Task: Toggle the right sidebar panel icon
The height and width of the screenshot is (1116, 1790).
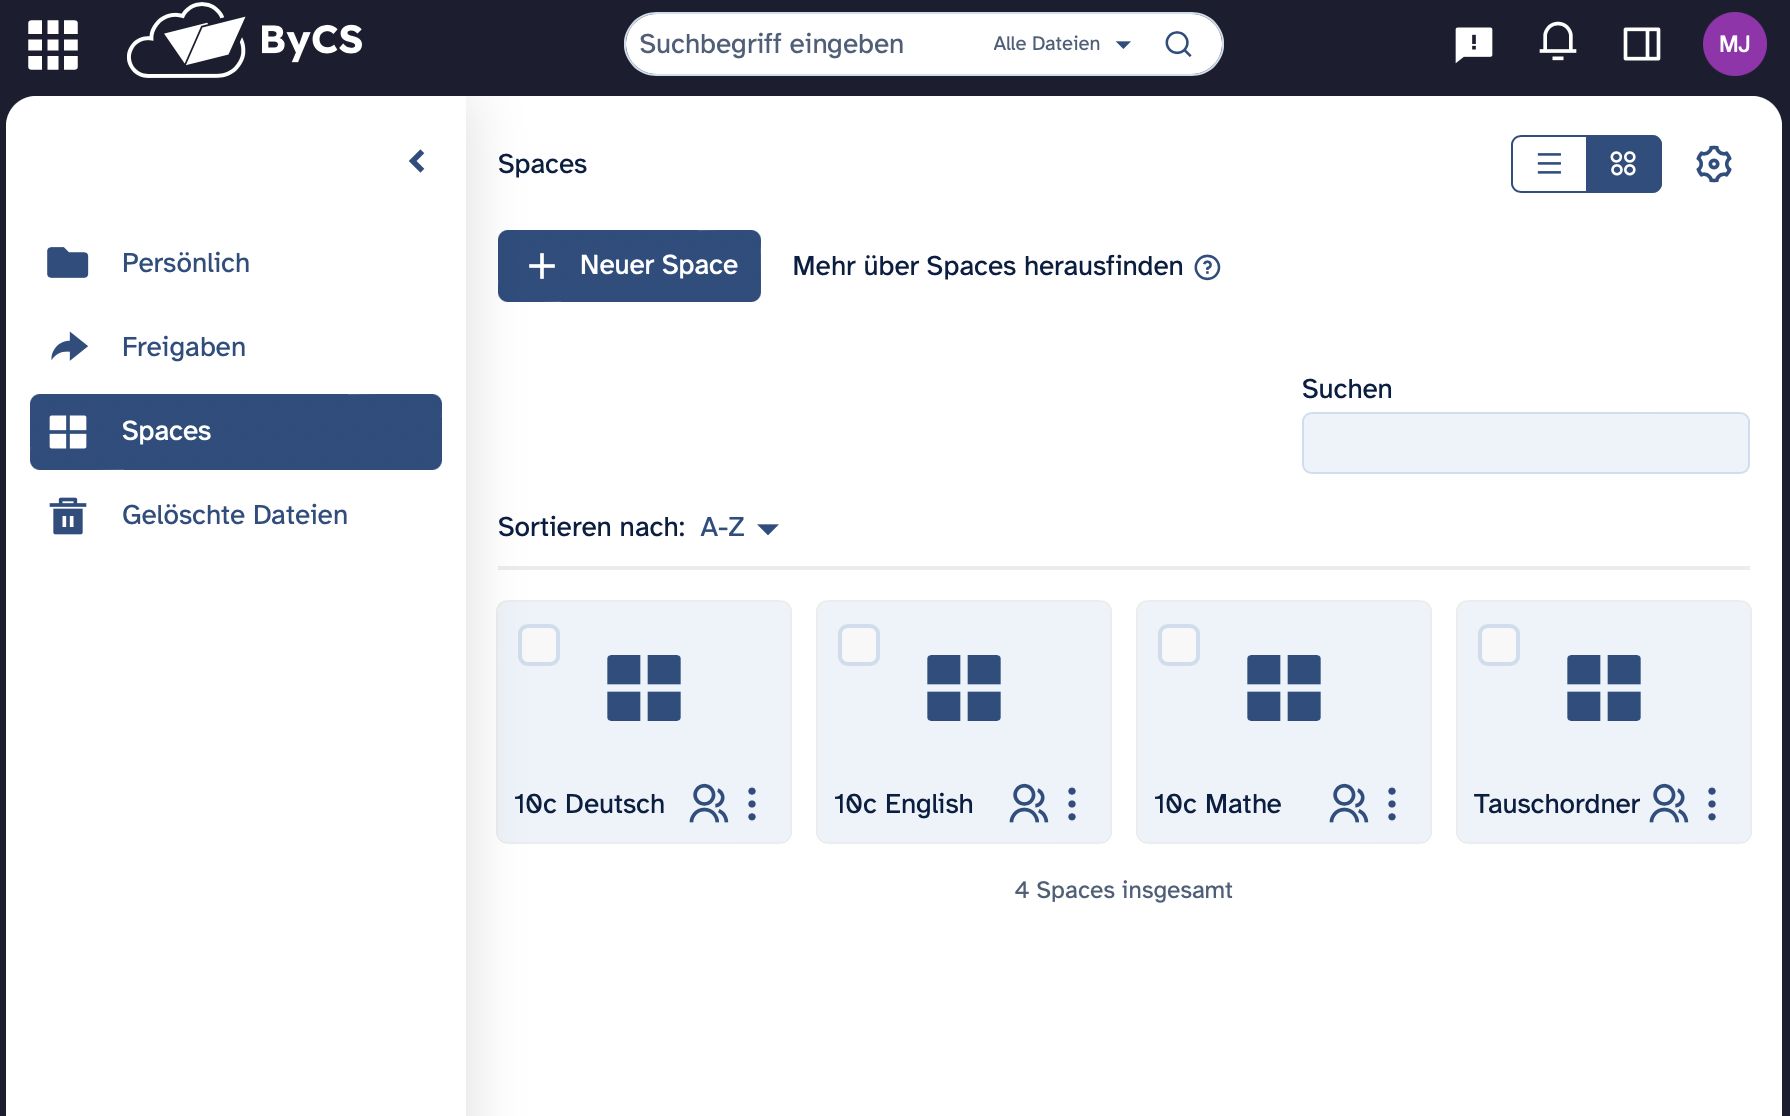Action: pyautogui.click(x=1641, y=44)
